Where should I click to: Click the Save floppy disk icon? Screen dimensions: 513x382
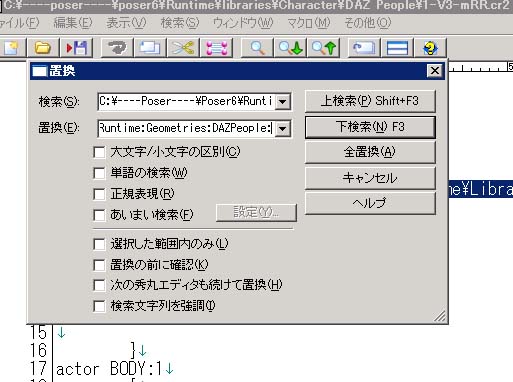click(77, 48)
